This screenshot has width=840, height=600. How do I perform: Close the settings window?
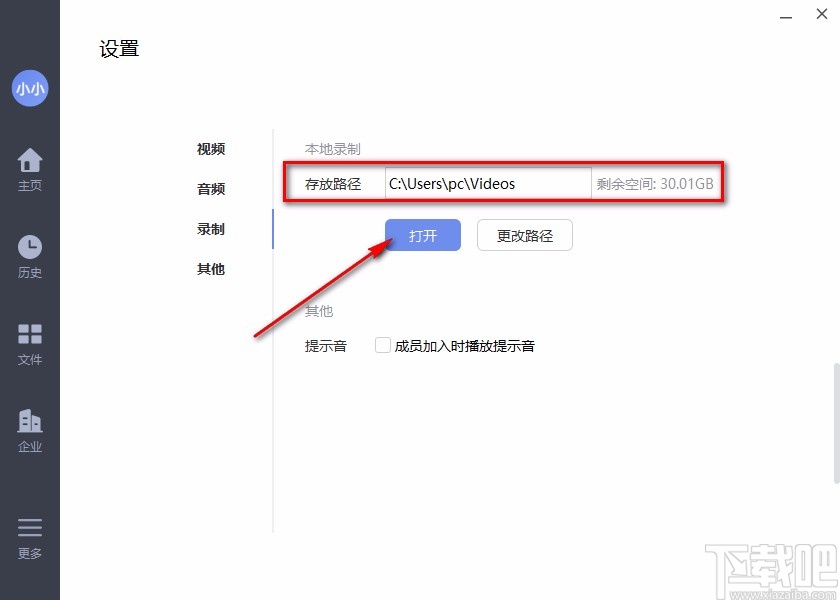click(821, 14)
